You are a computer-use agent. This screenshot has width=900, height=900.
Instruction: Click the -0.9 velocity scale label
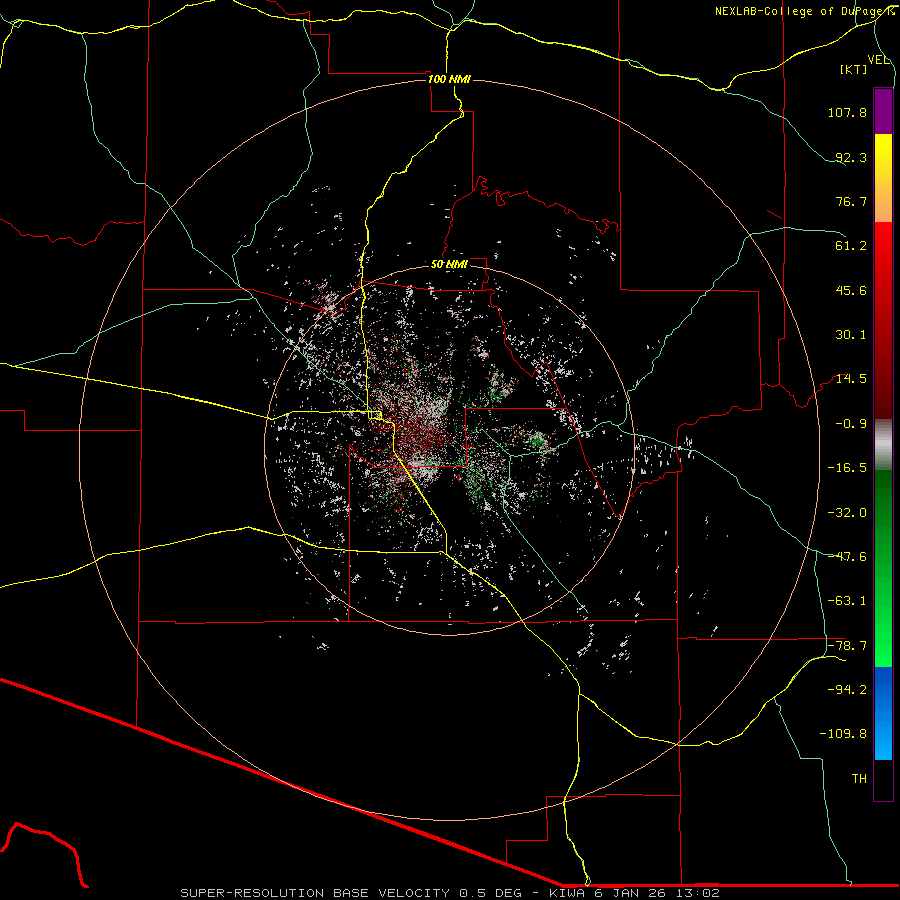point(851,424)
